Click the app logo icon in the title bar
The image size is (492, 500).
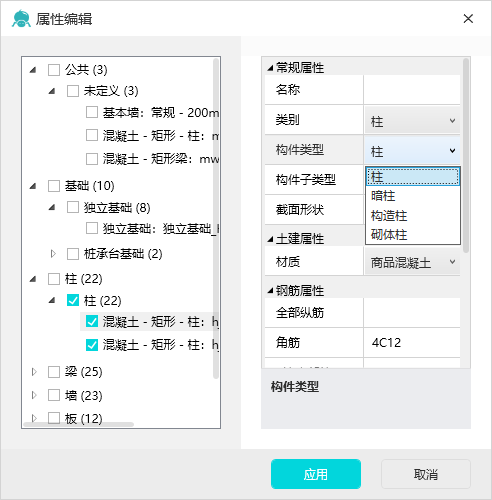[x=21, y=19]
